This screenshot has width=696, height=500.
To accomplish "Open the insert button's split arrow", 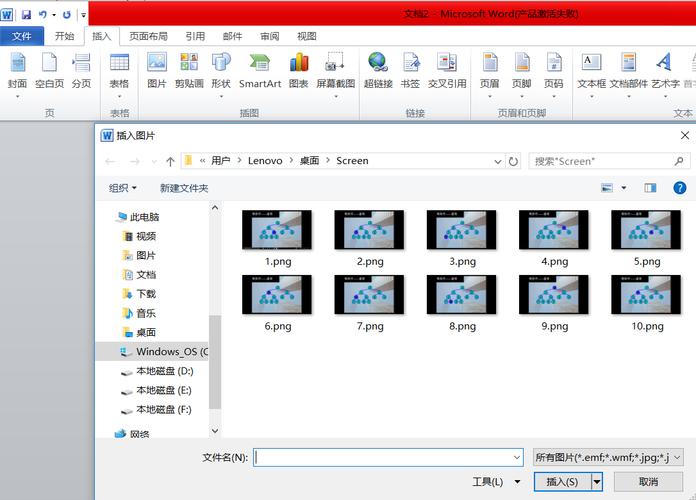I will pyautogui.click(x=597, y=482).
